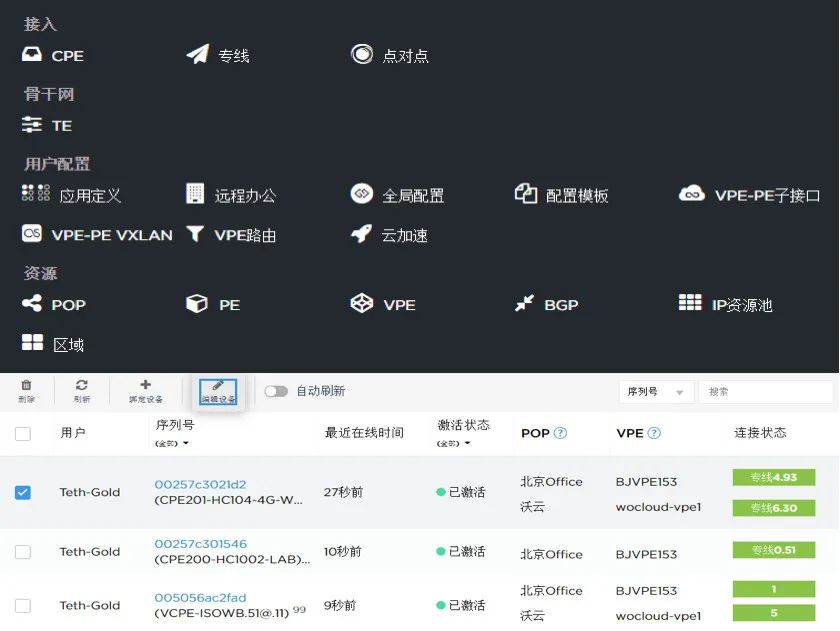Expand the 激活状态 column filter

coord(454,443)
